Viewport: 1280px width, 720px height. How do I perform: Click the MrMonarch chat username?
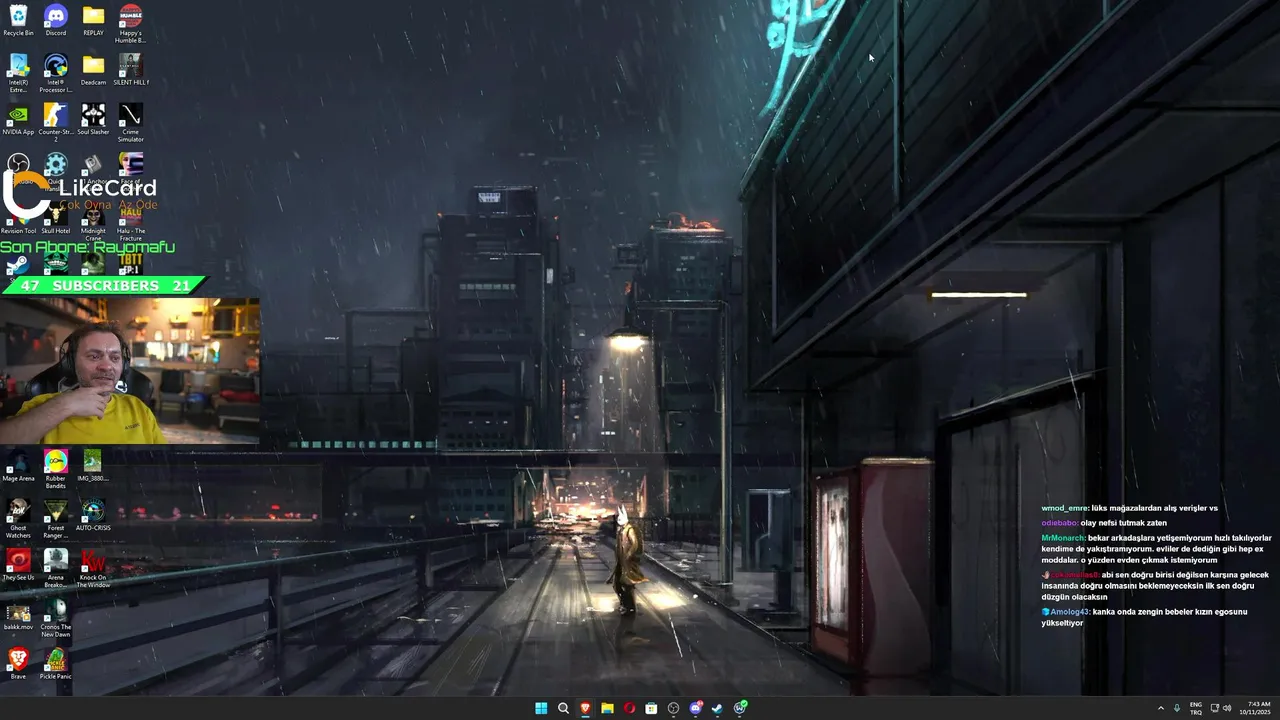click(1063, 538)
